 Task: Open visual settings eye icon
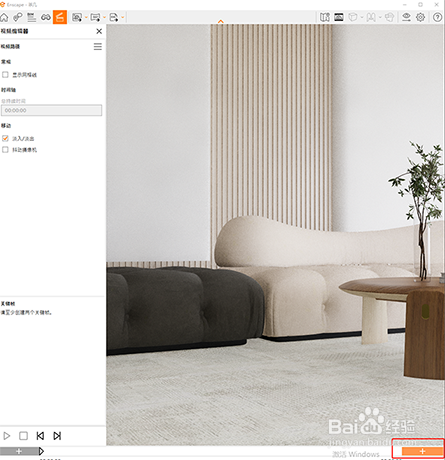pyautogui.click(x=406, y=17)
